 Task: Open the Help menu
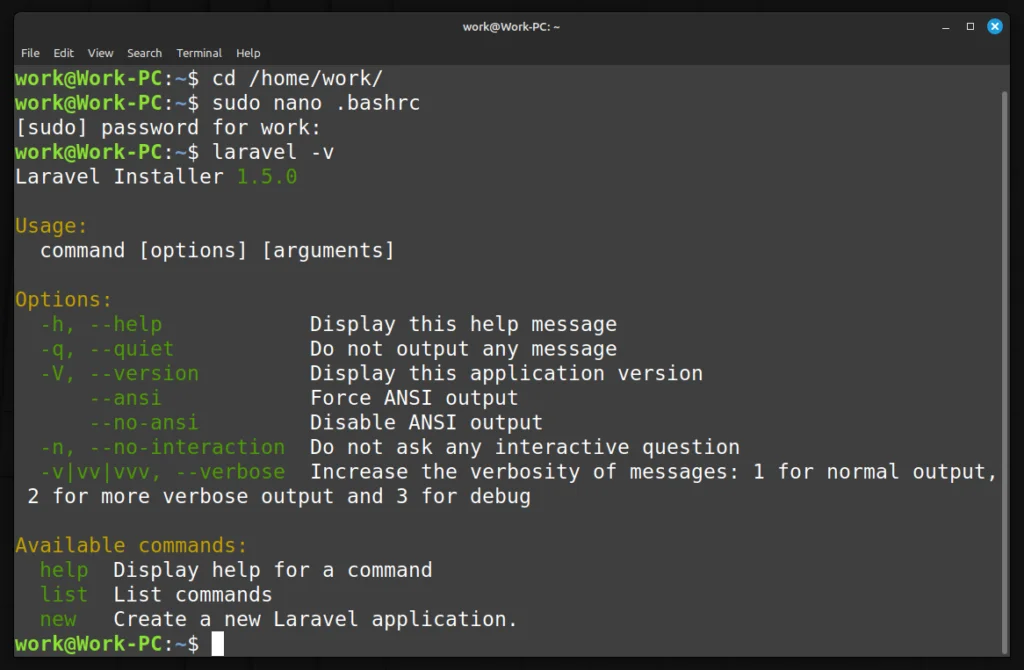tap(248, 53)
